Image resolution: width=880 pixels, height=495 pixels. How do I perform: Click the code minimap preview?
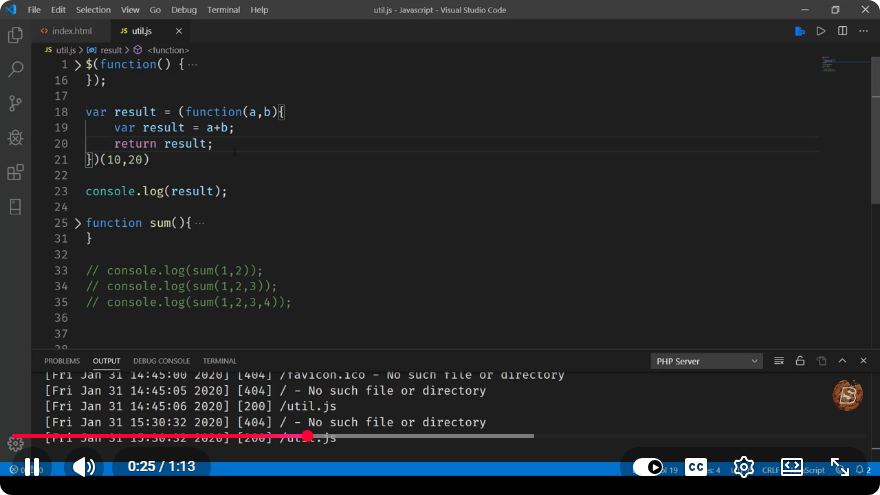(x=828, y=63)
